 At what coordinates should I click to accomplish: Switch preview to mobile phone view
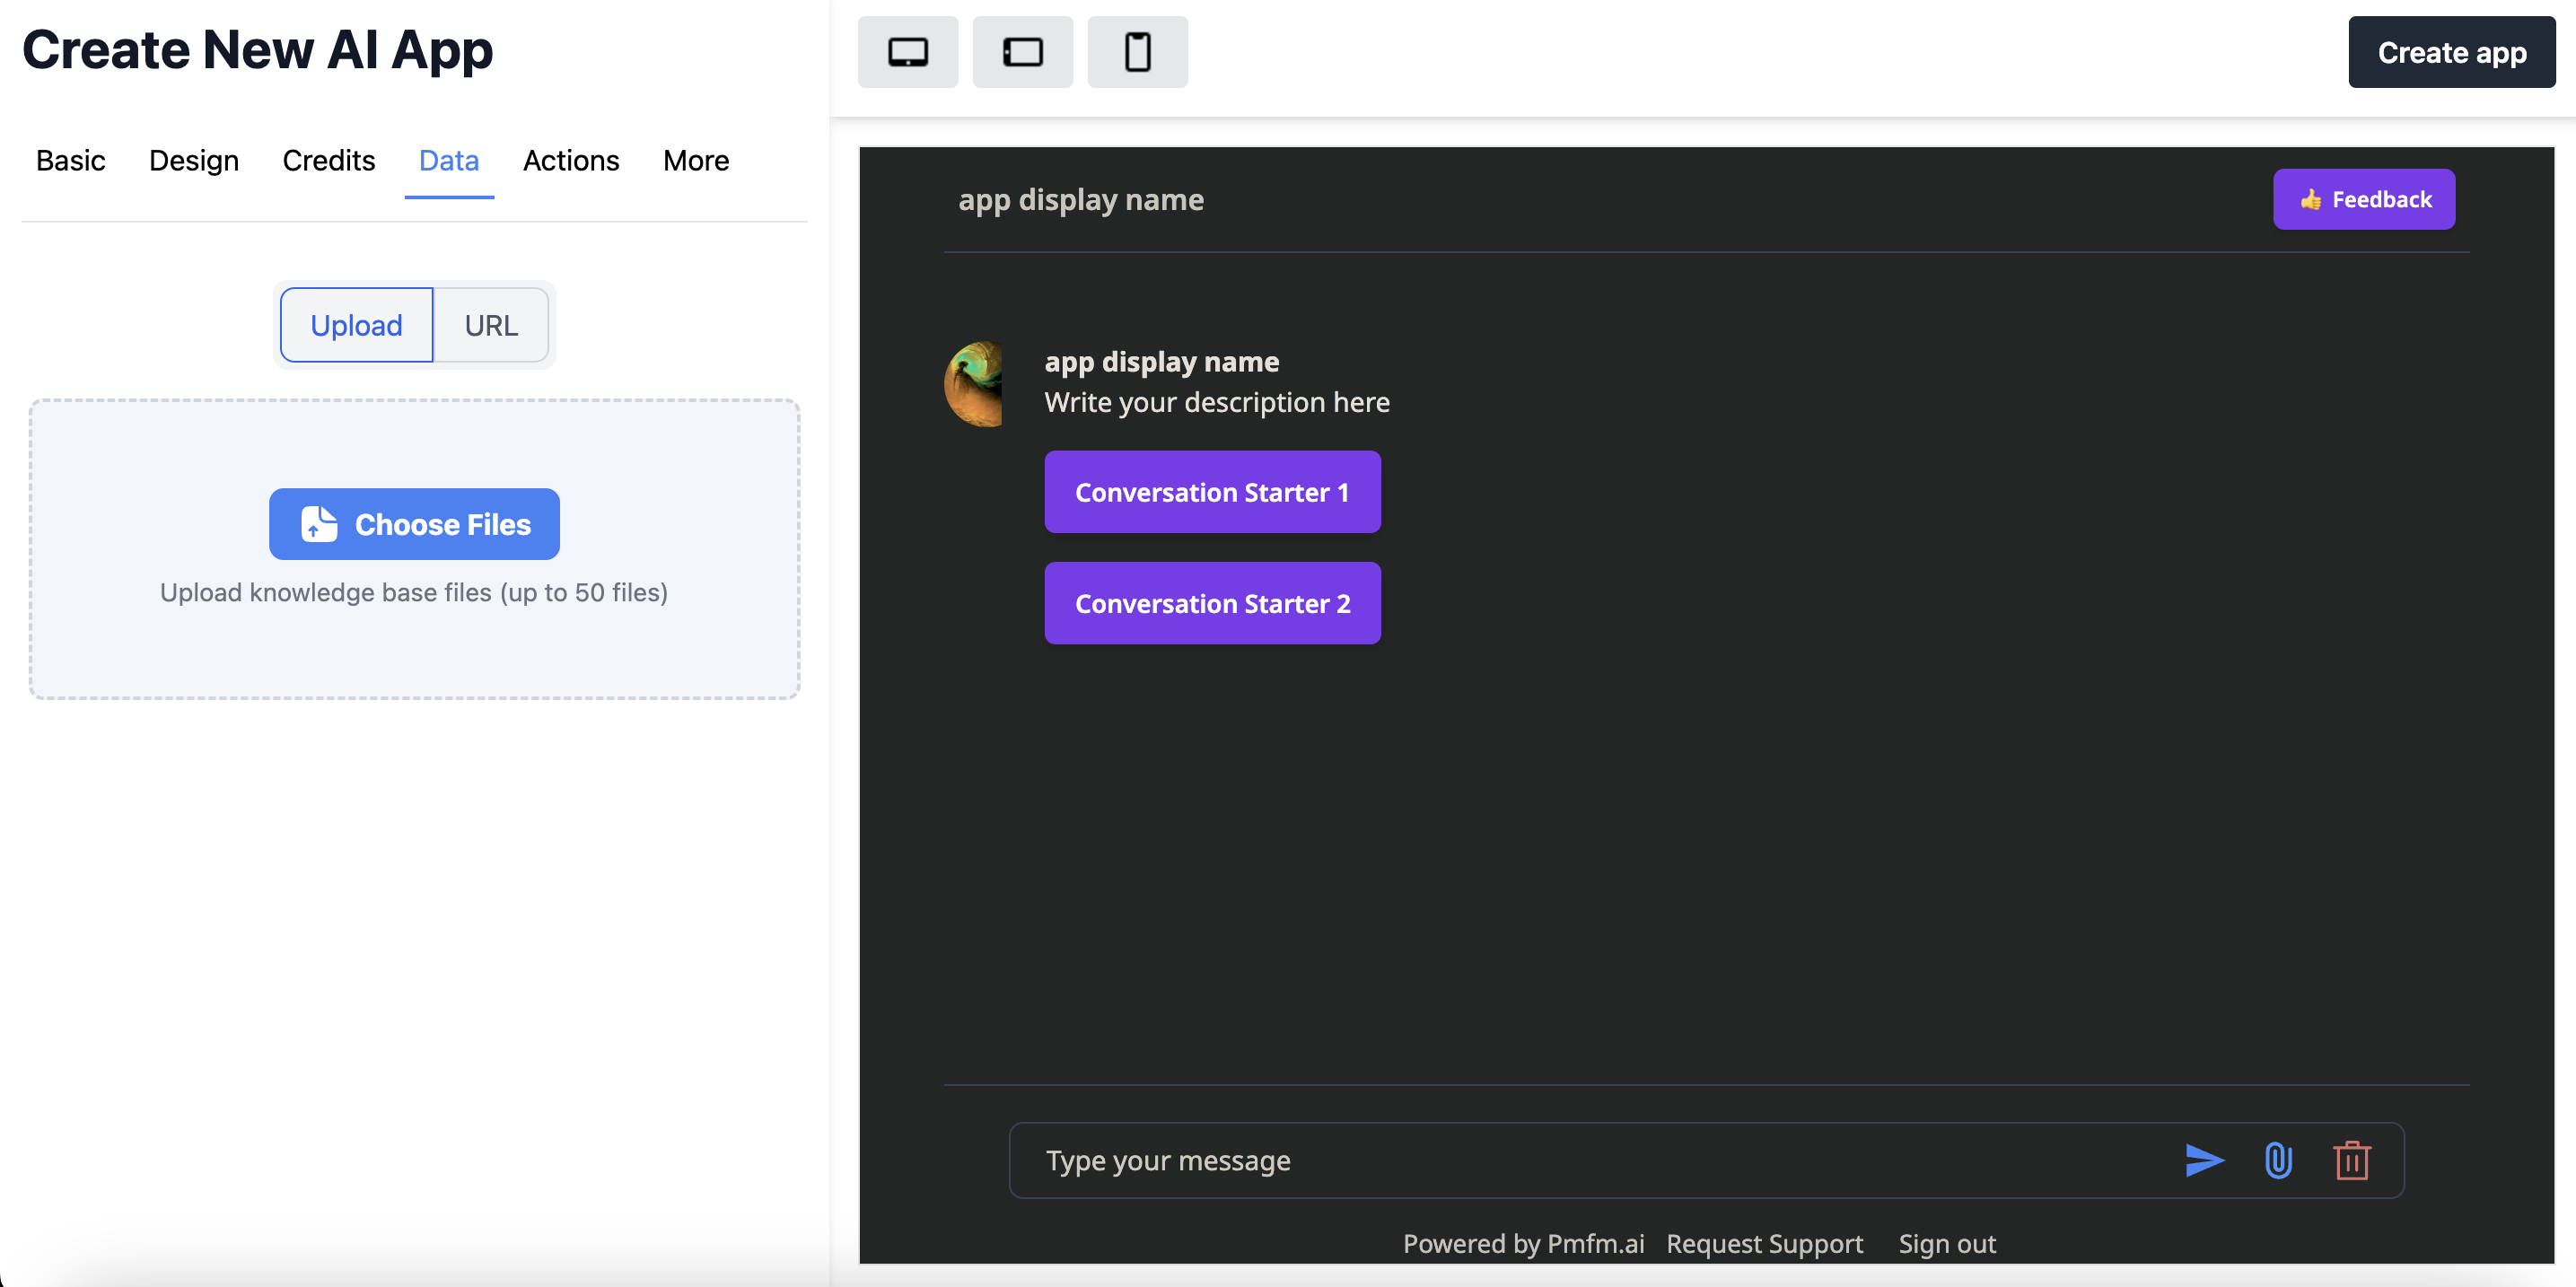(x=1137, y=51)
